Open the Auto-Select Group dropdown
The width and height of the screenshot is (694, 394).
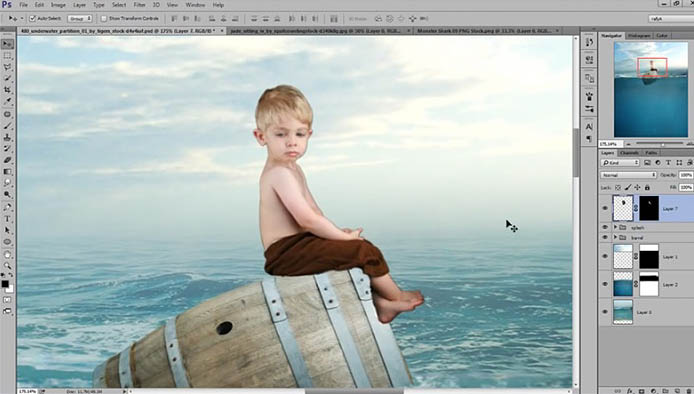[x=80, y=19]
